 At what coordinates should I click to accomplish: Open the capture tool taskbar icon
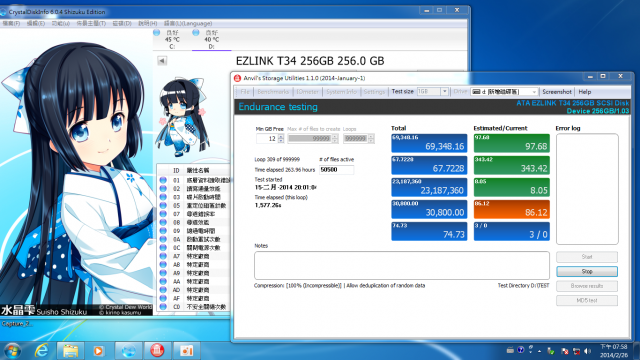pyautogui.click(x=186, y=351)
